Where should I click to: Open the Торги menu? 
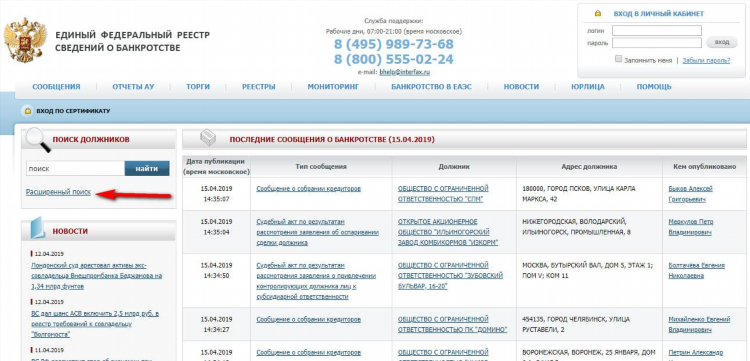tap(198, 87)
